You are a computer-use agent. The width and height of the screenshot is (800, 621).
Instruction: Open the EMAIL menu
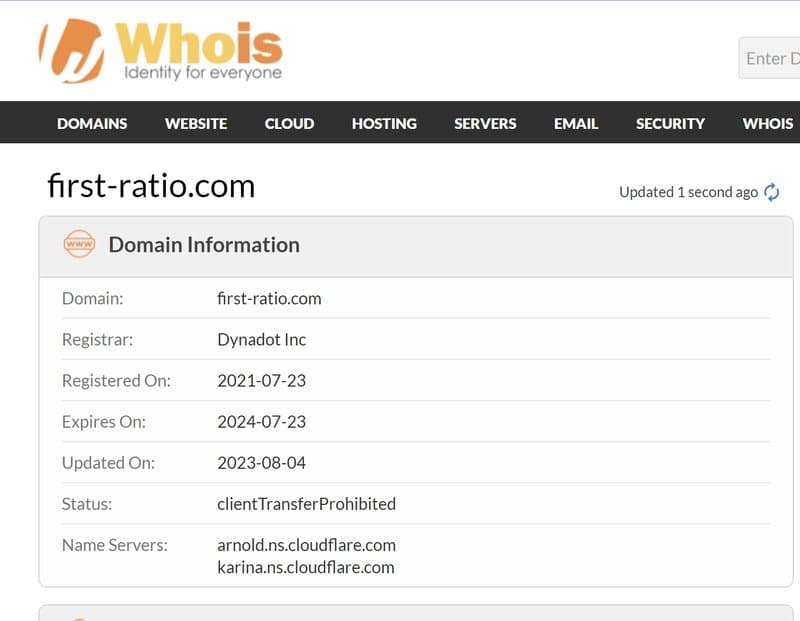coord(576,123)
